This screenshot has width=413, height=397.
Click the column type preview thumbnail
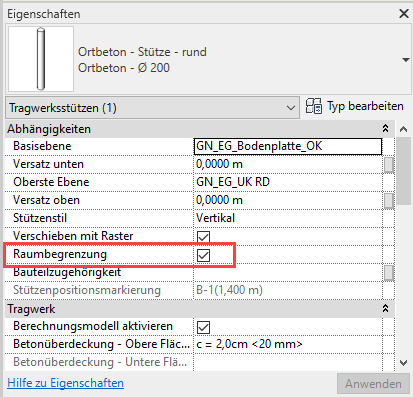pos(41,59)
